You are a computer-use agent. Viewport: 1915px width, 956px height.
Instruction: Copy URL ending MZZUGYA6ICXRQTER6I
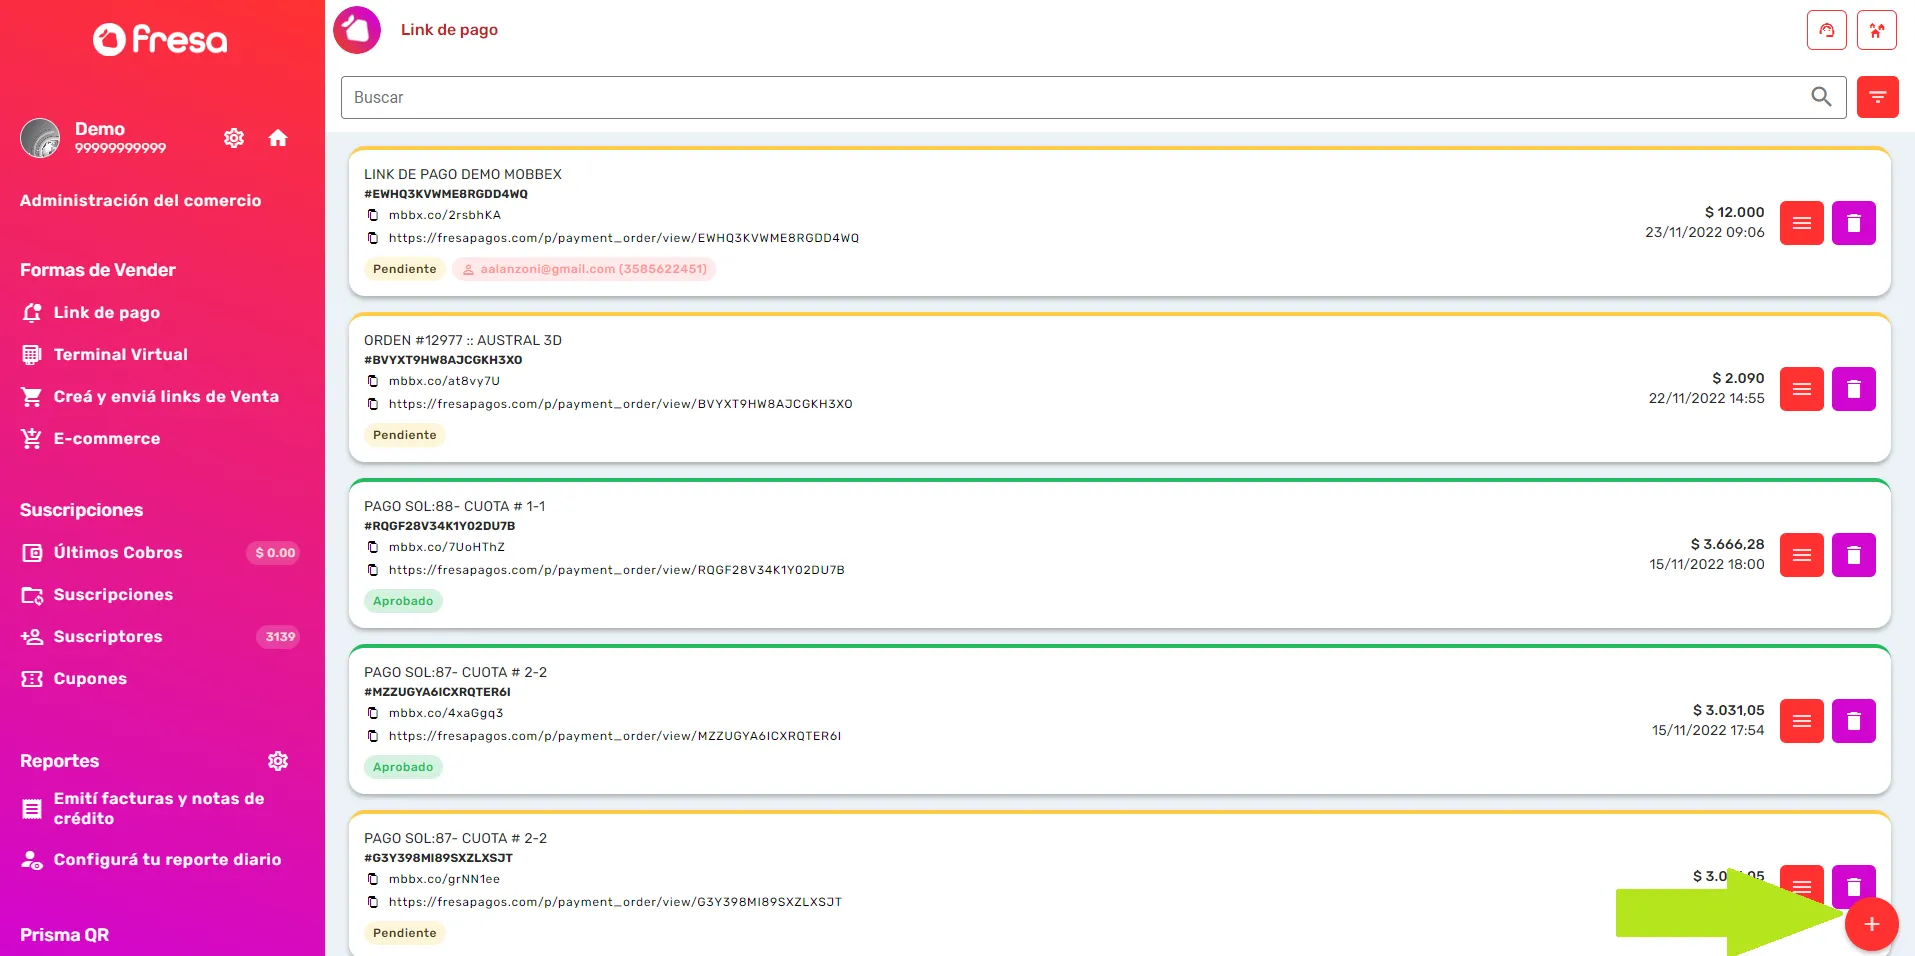373,736
